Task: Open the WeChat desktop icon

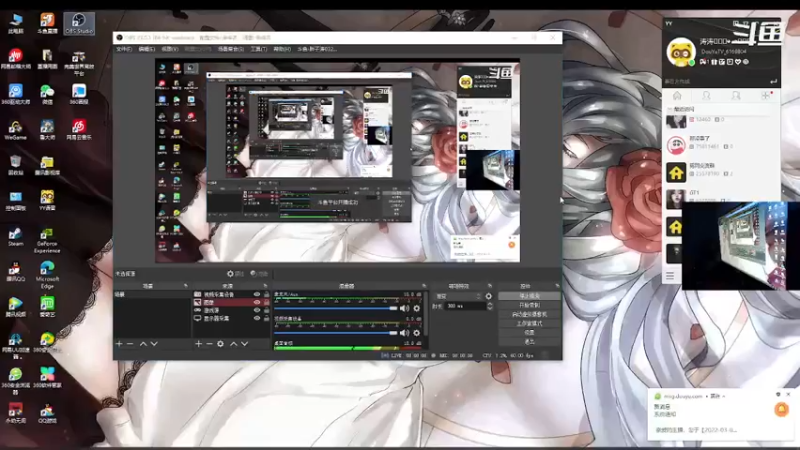Action: tap(47, 94)
